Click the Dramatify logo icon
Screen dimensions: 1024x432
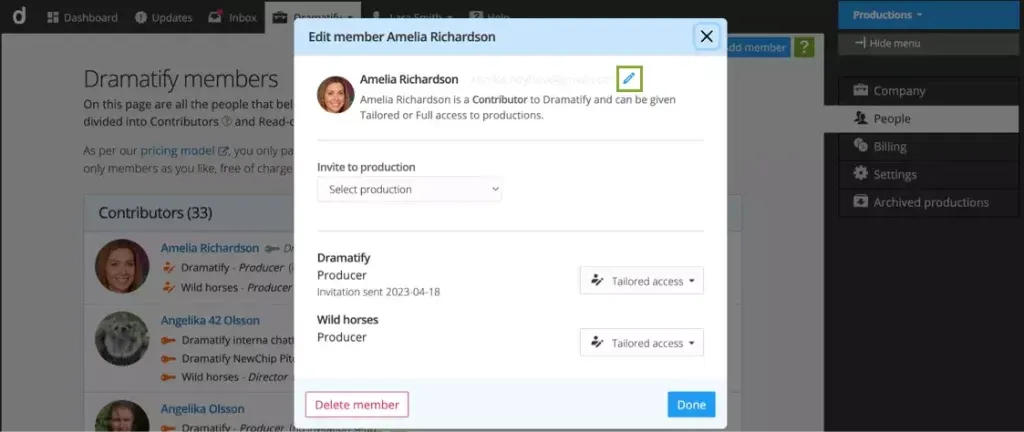click(20, 16)
